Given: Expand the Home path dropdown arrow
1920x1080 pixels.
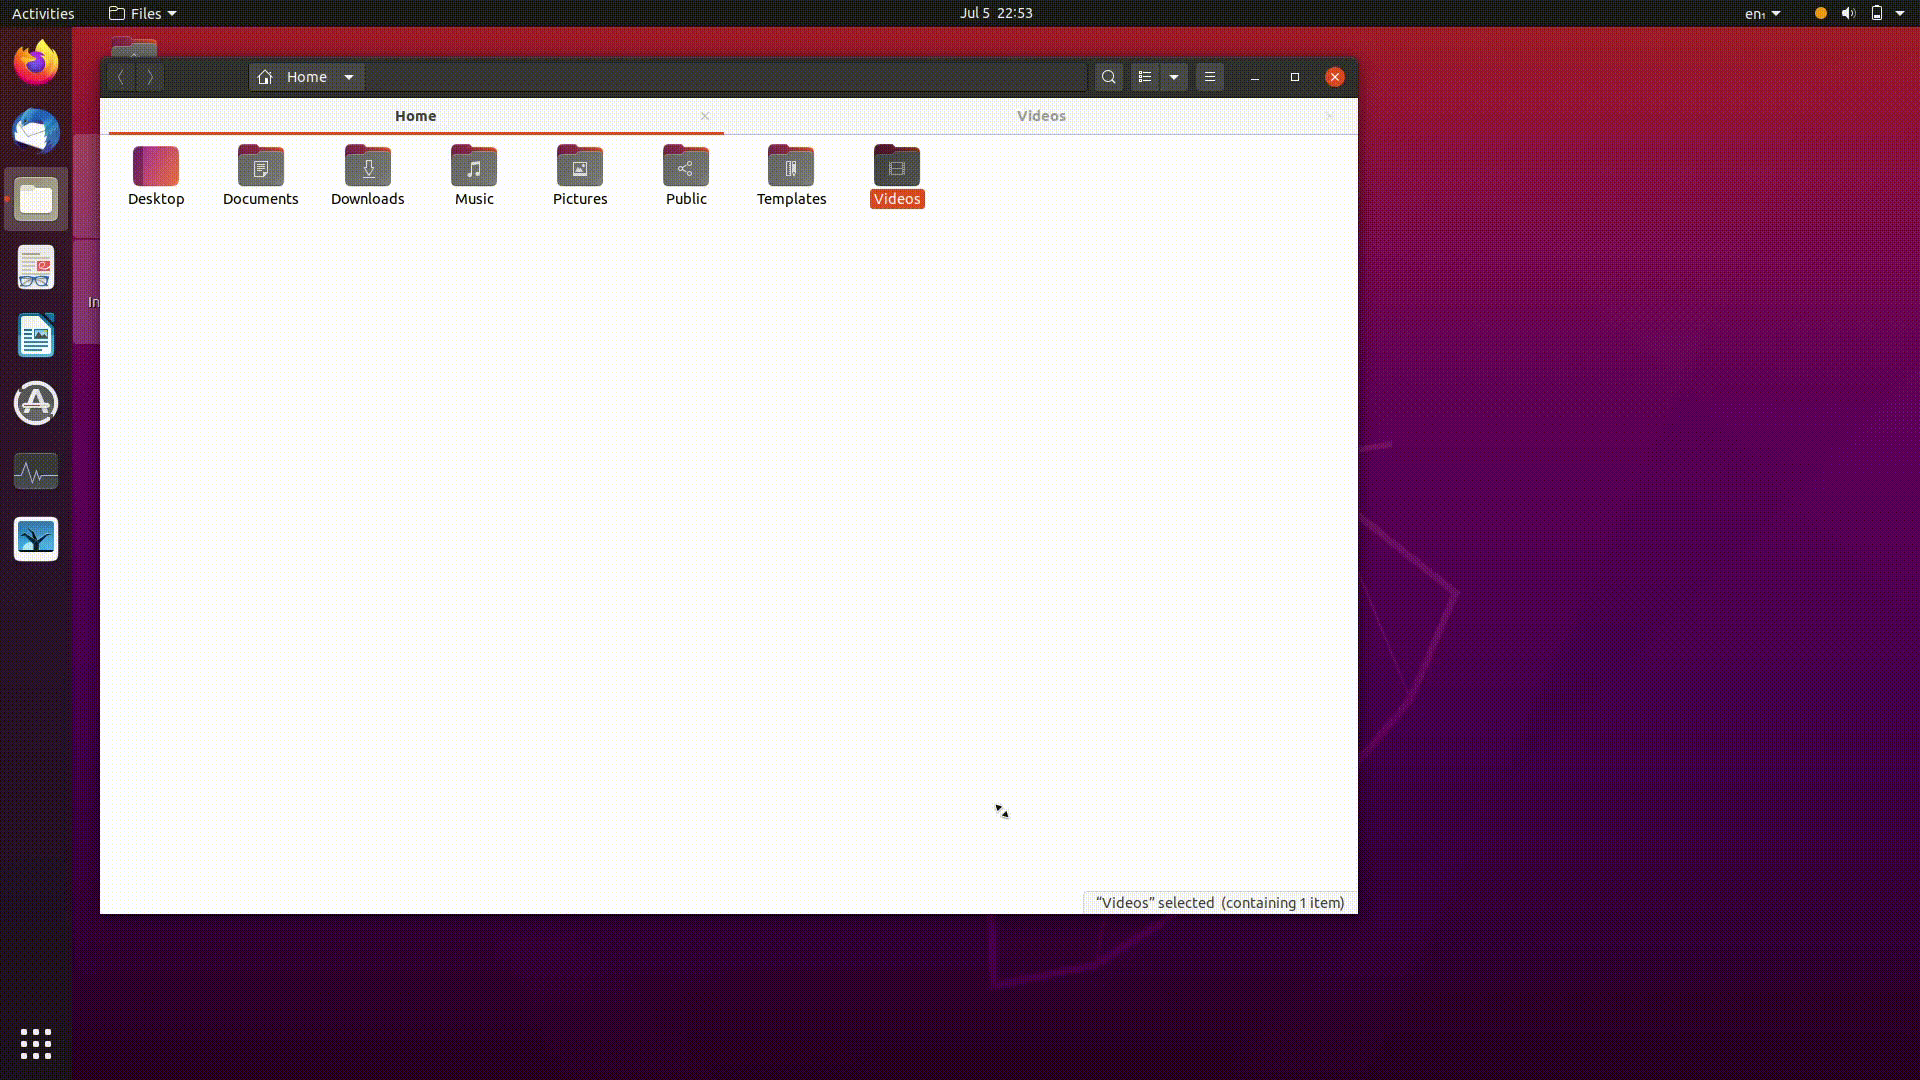Looking at the screenshot, I should (x=349, y=76).
